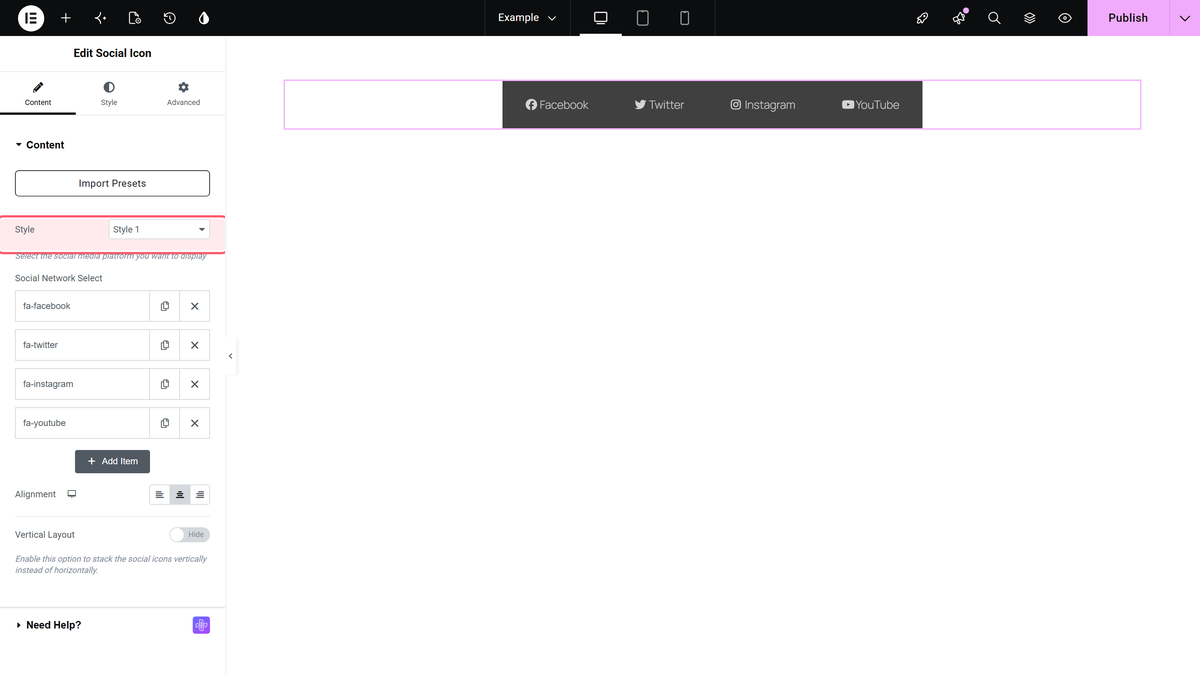Screen dimensions: 1200x675
Task: Click the Preview eye icon
Action: click(1065, 18)
